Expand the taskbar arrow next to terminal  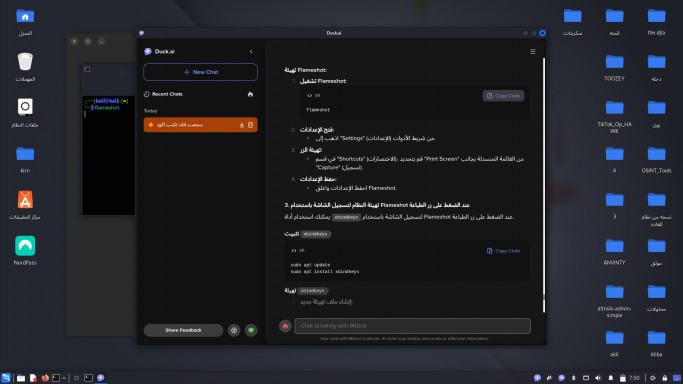pyautogui.click(x=64, y=378)
